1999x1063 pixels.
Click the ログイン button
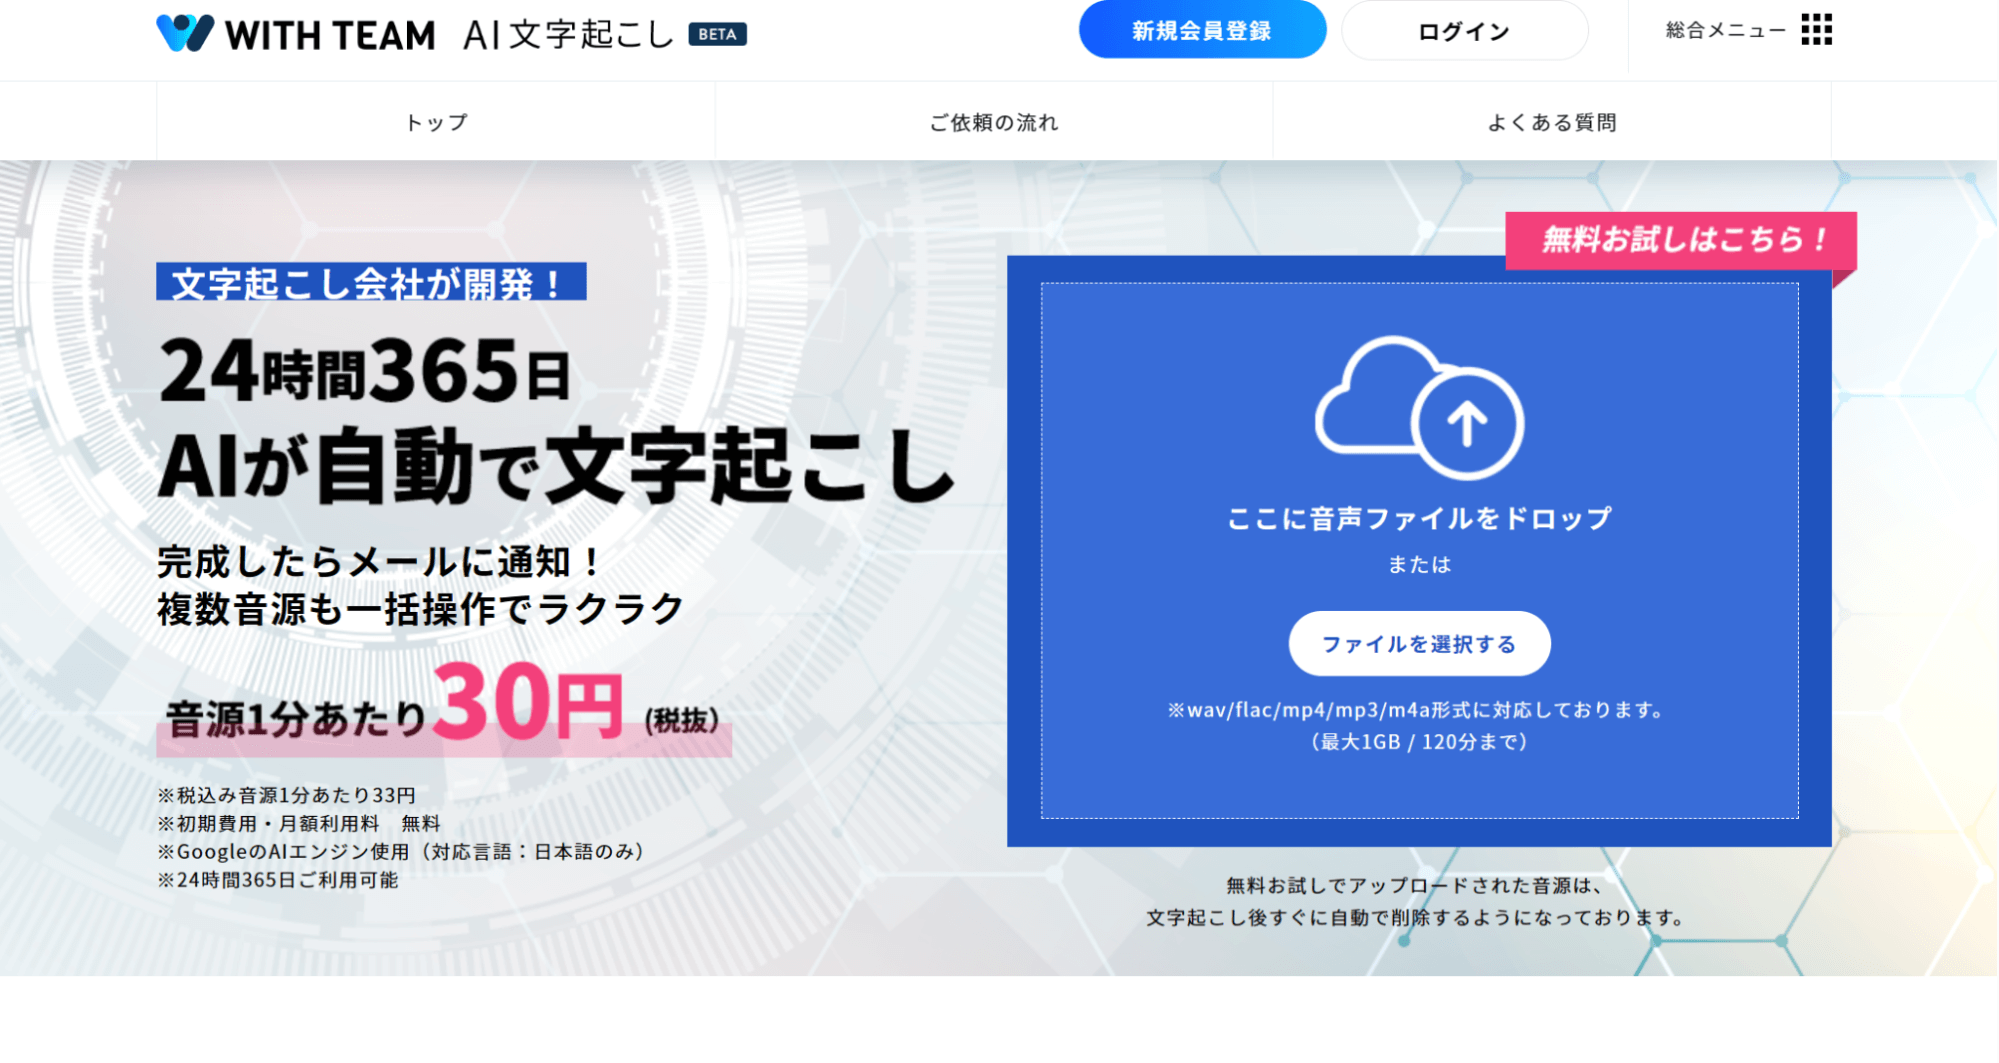[1464, 31]
